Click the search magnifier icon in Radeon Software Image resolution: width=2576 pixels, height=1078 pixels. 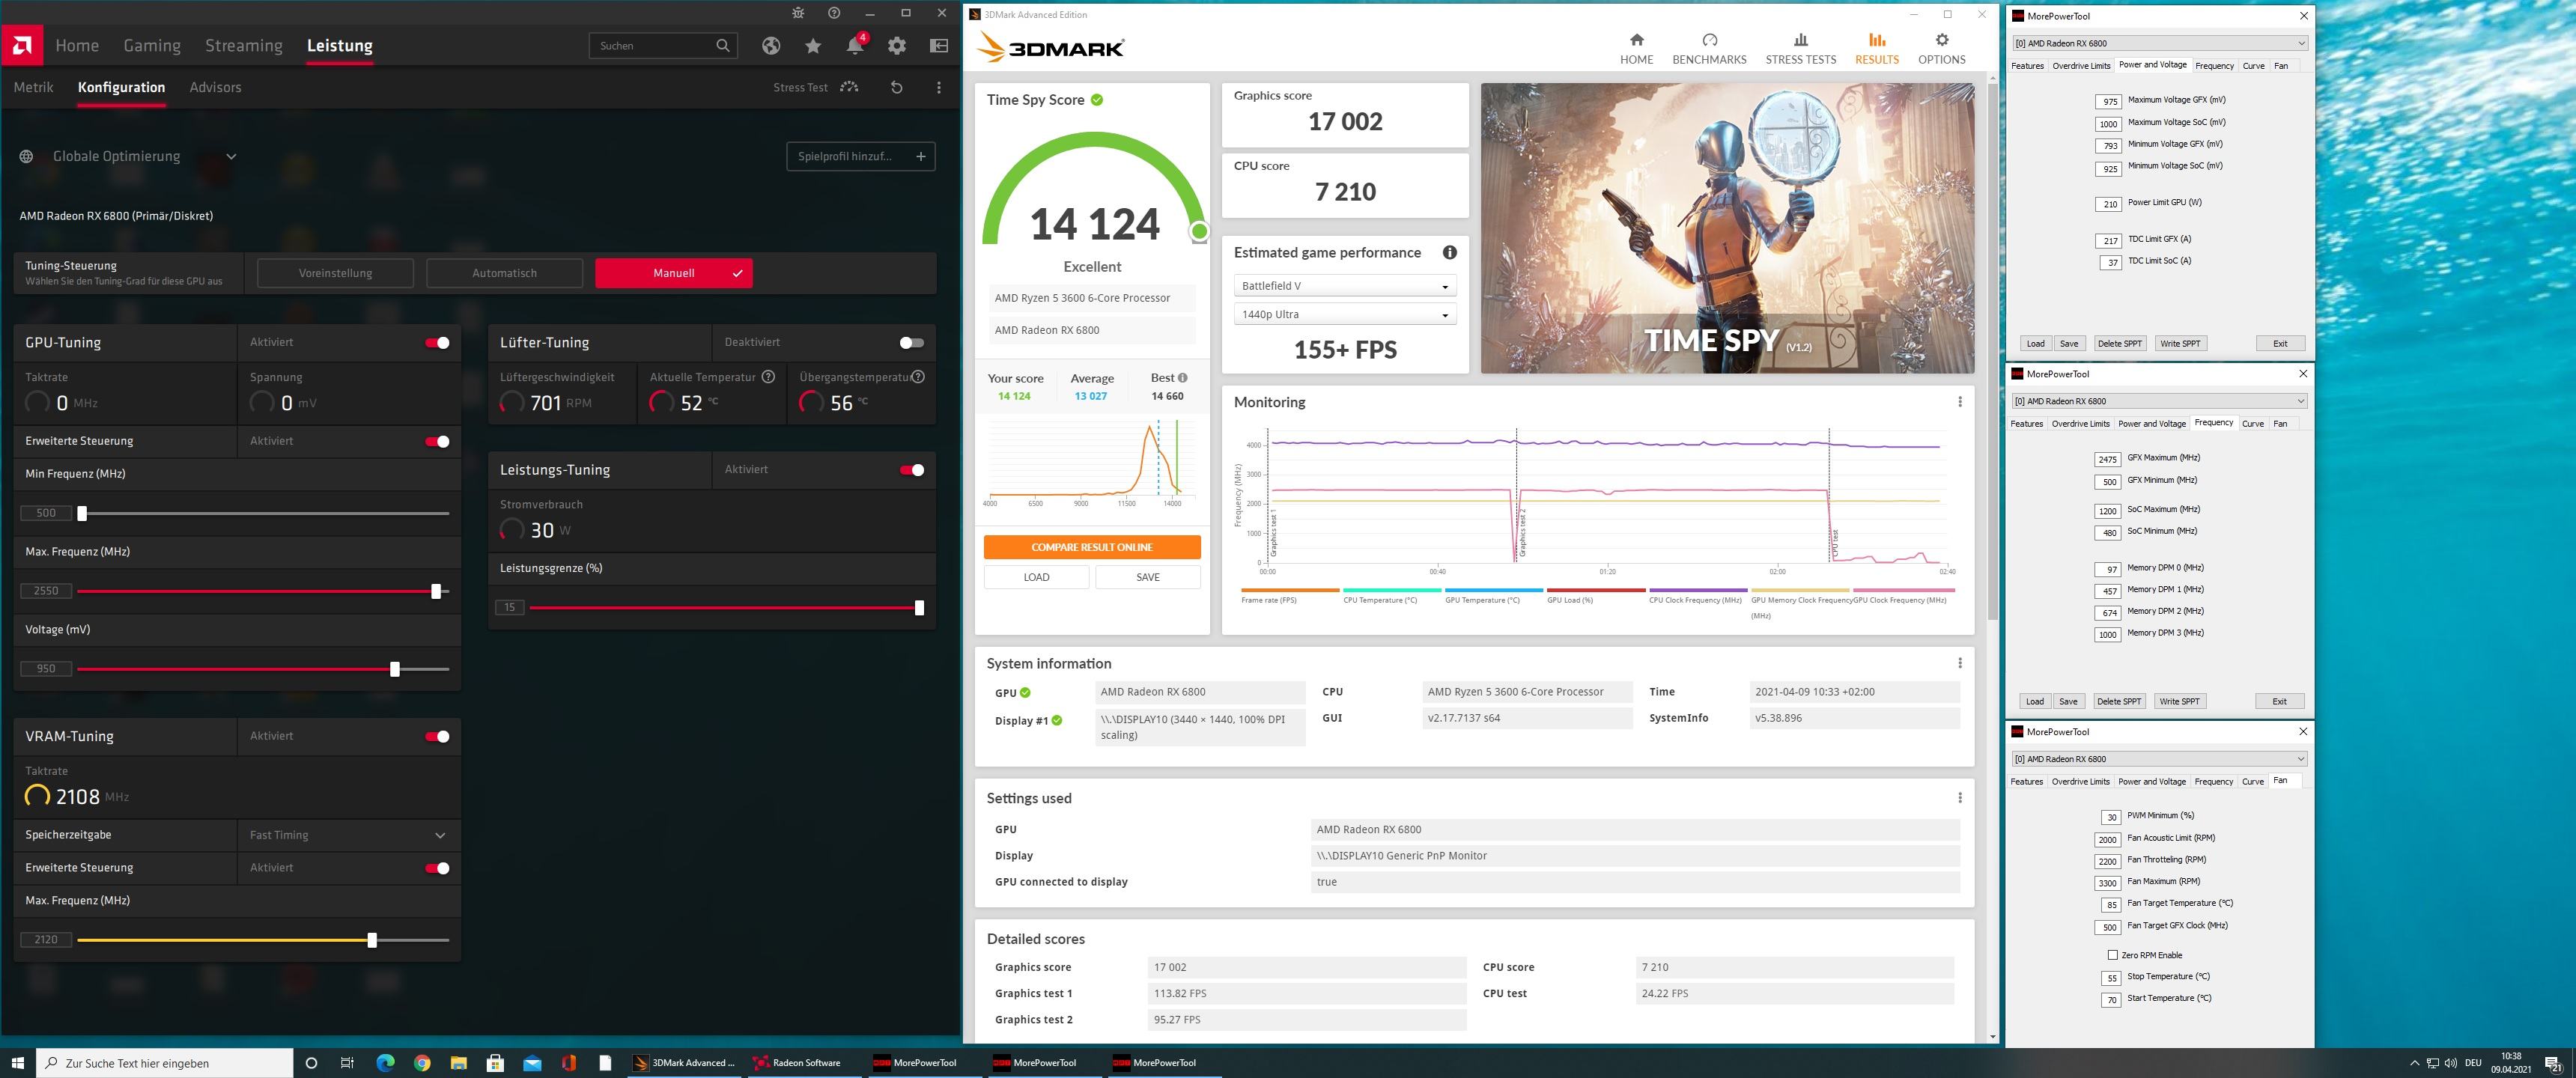(723, 46)
